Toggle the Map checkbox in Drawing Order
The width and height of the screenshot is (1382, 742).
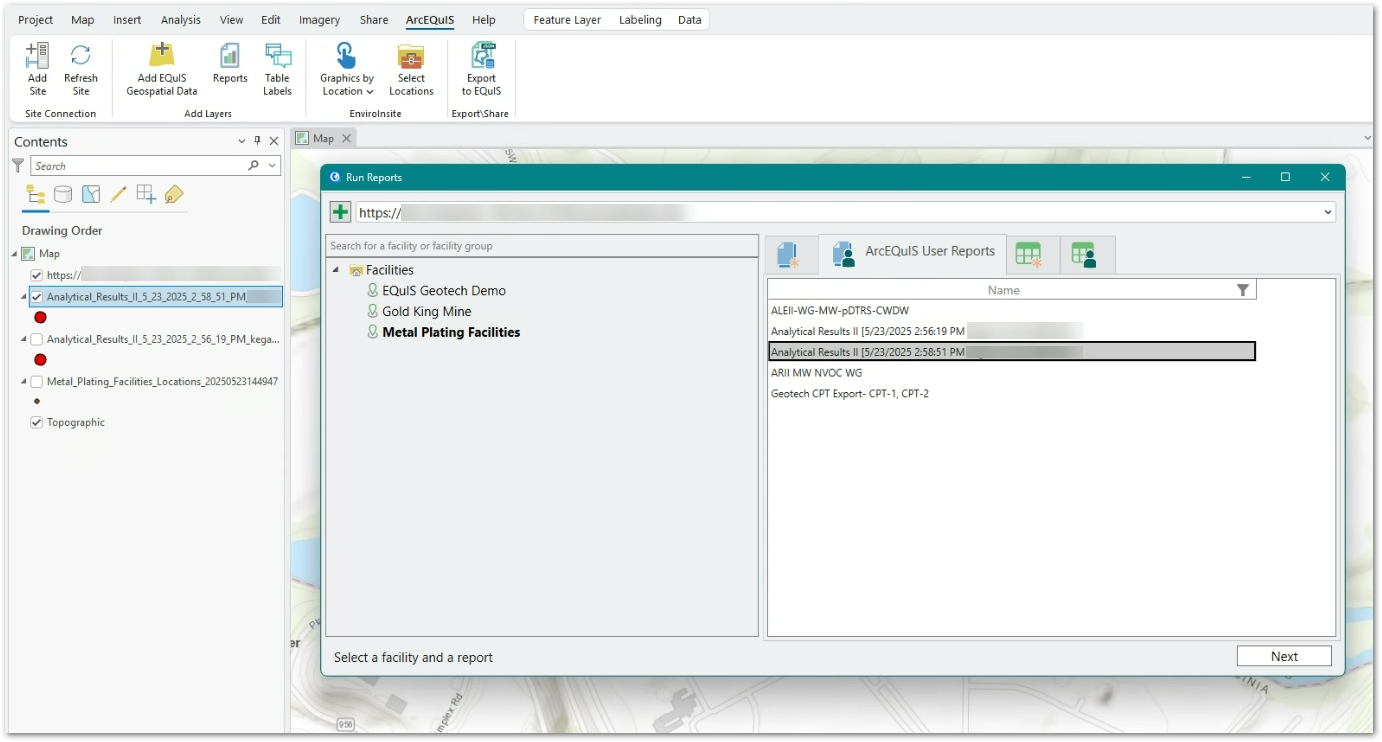[x=28, y=254]
